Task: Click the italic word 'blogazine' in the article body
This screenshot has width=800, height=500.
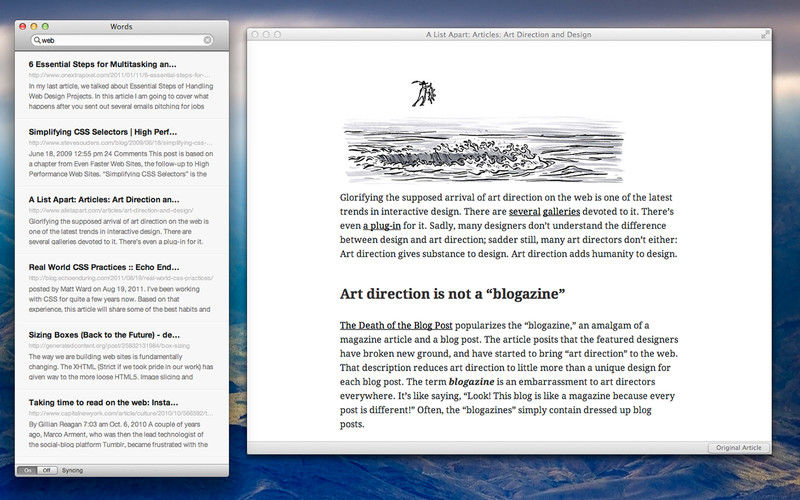Action: click(471, 382)
